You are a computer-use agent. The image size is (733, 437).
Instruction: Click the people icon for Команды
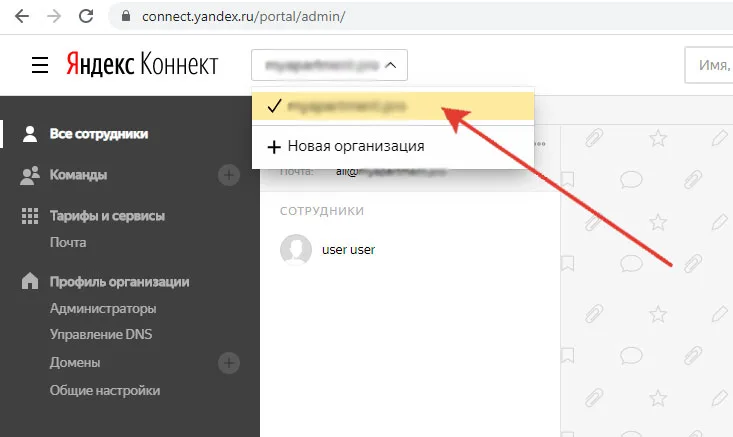30,175
